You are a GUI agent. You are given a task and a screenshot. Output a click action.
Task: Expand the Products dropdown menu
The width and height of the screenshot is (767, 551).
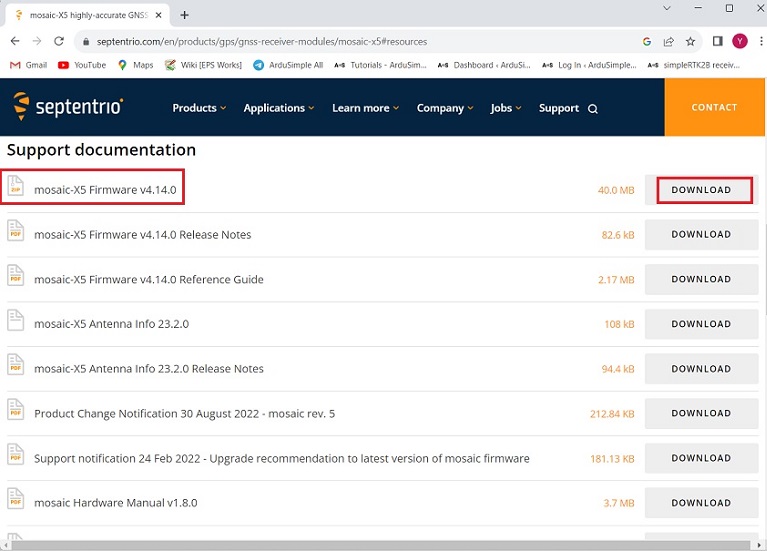point(199,108)
